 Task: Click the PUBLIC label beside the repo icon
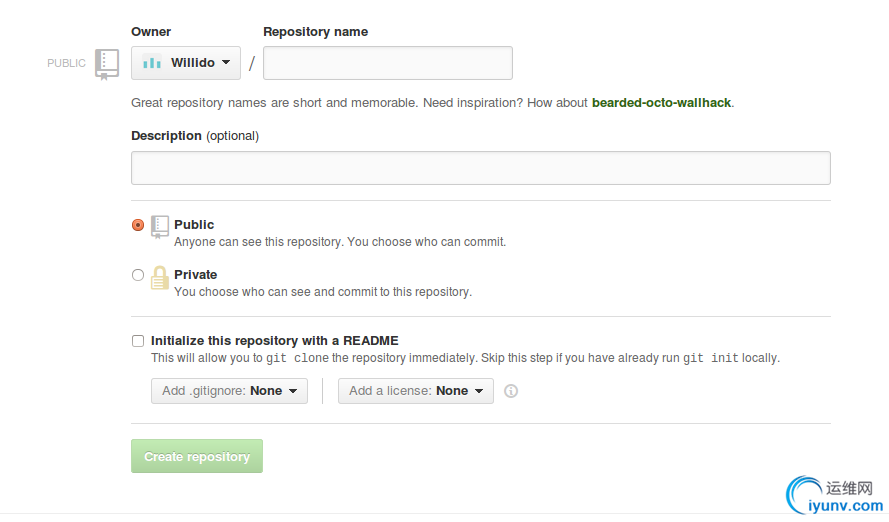click(x=67, y=64)
